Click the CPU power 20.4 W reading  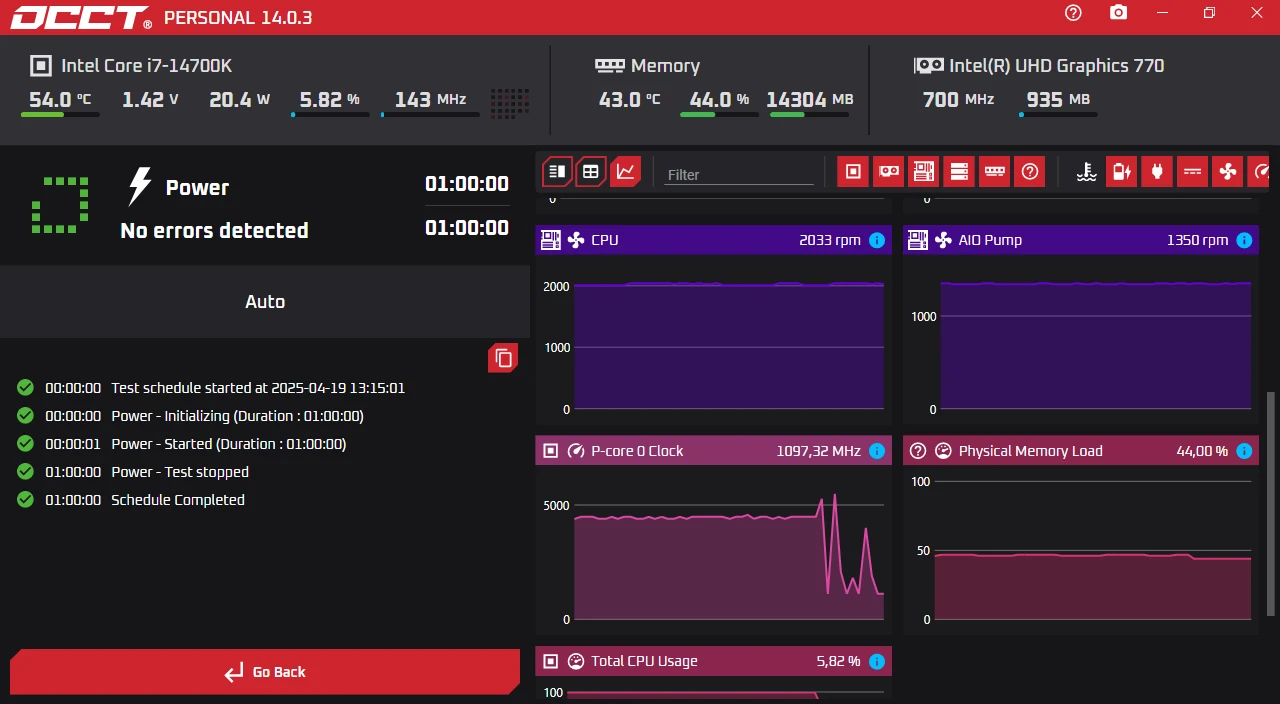pos(240,99)
